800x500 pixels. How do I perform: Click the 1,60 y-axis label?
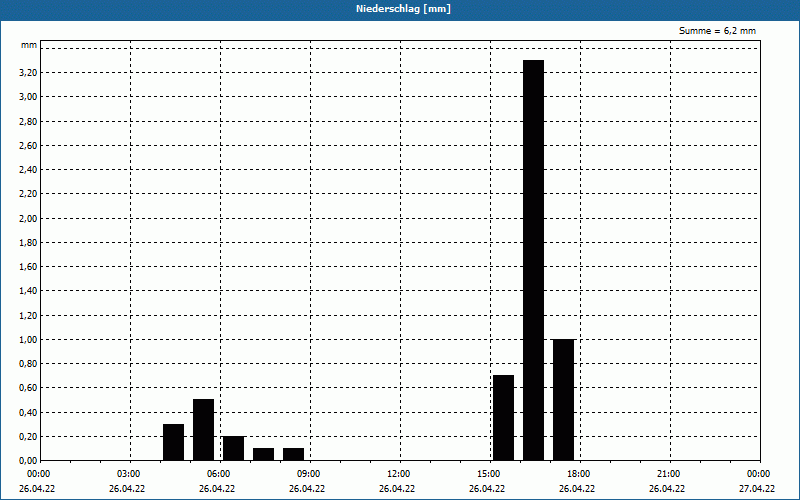28,267
